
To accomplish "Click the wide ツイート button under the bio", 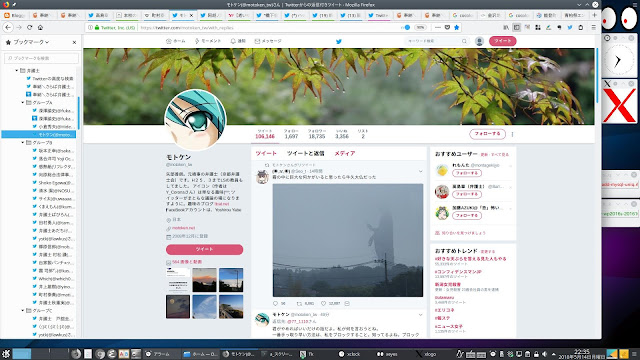I will pos(204,249).
